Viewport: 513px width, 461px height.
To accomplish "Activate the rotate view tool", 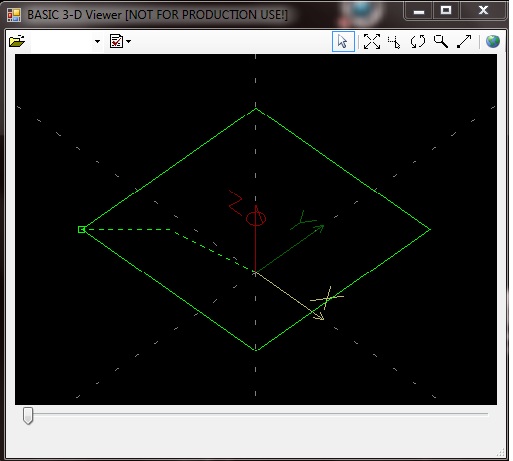I will tap(418, 42).
